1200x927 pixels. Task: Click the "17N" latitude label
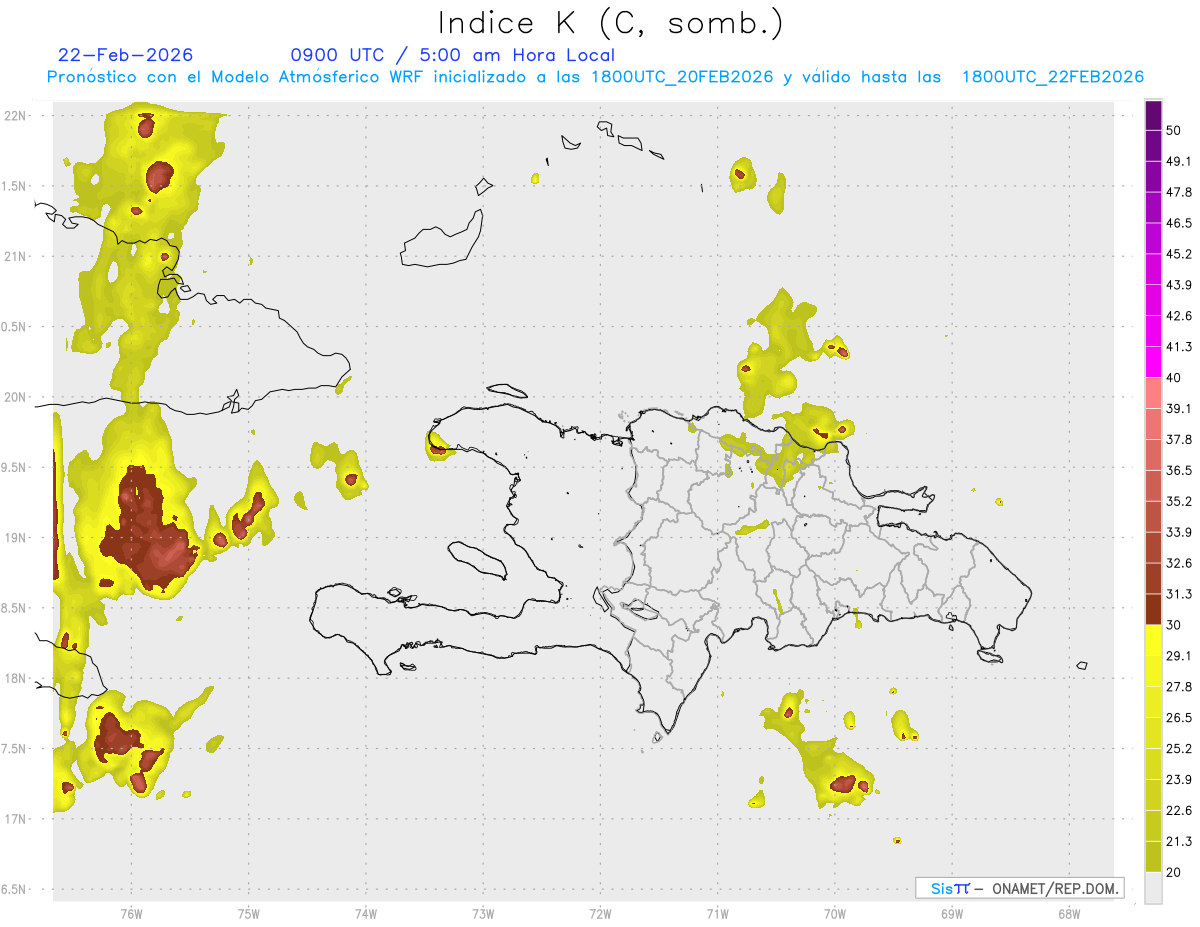16,819
